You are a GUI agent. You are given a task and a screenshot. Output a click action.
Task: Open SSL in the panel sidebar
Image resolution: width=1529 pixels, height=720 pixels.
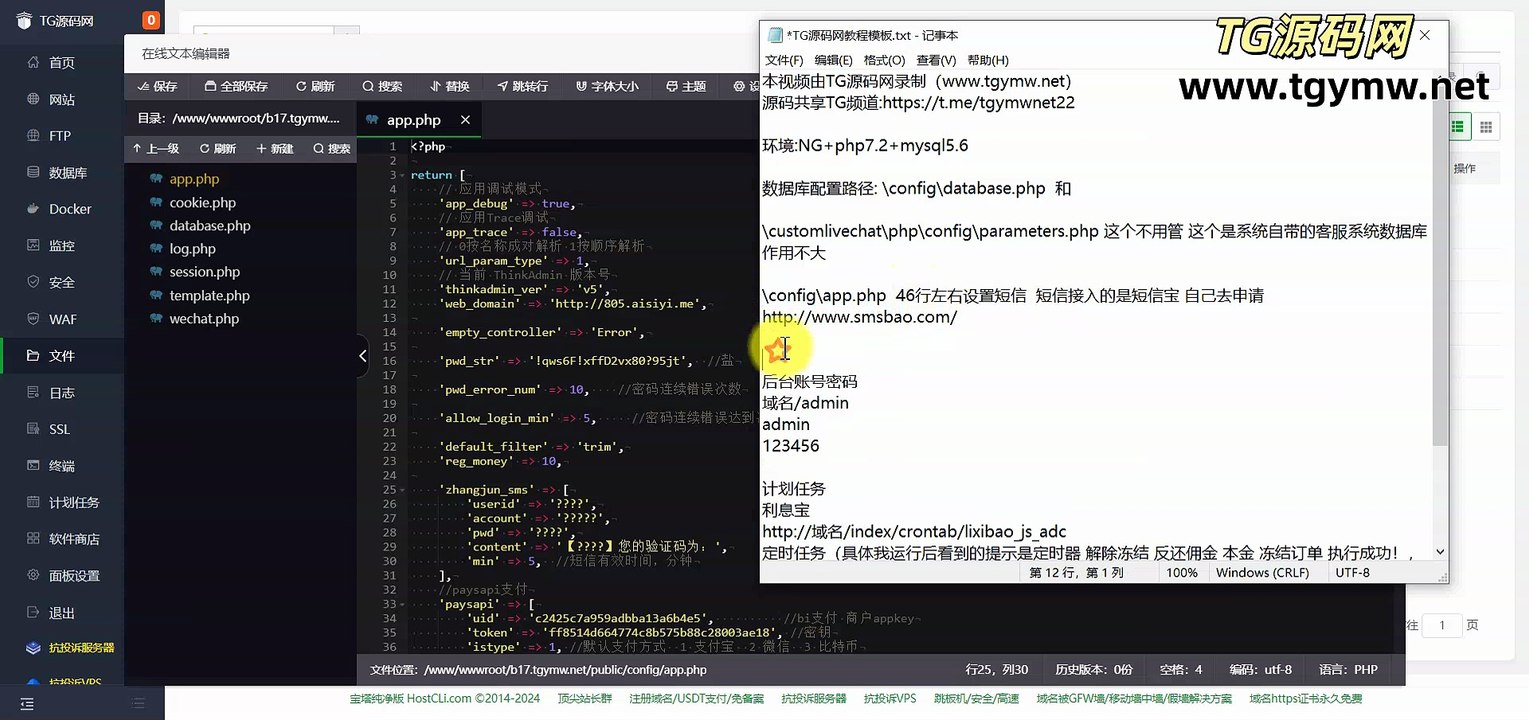point(60,429)
